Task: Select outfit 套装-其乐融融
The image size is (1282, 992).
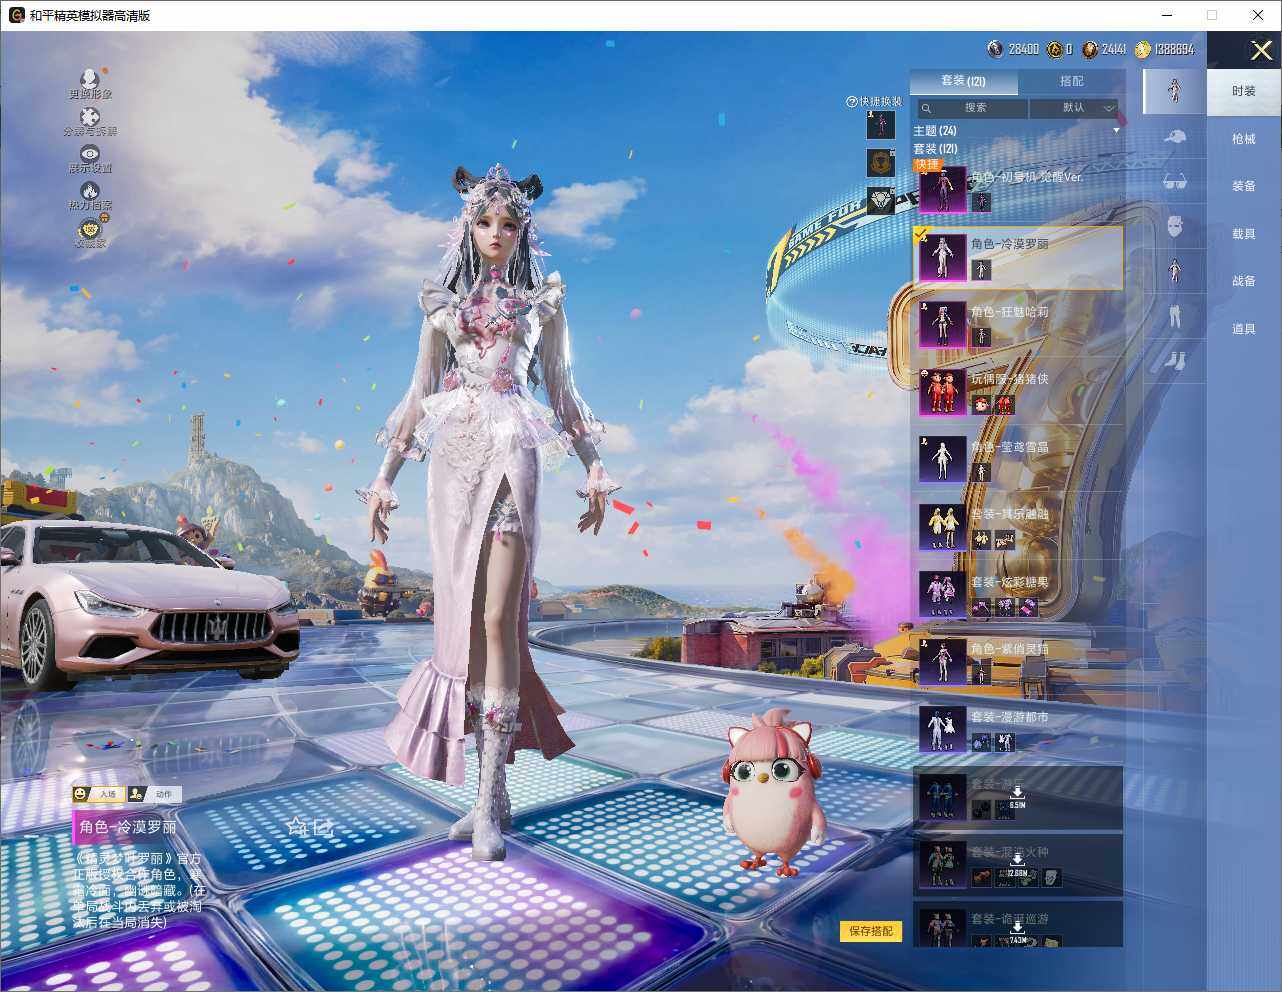Action: point(1018,527)
